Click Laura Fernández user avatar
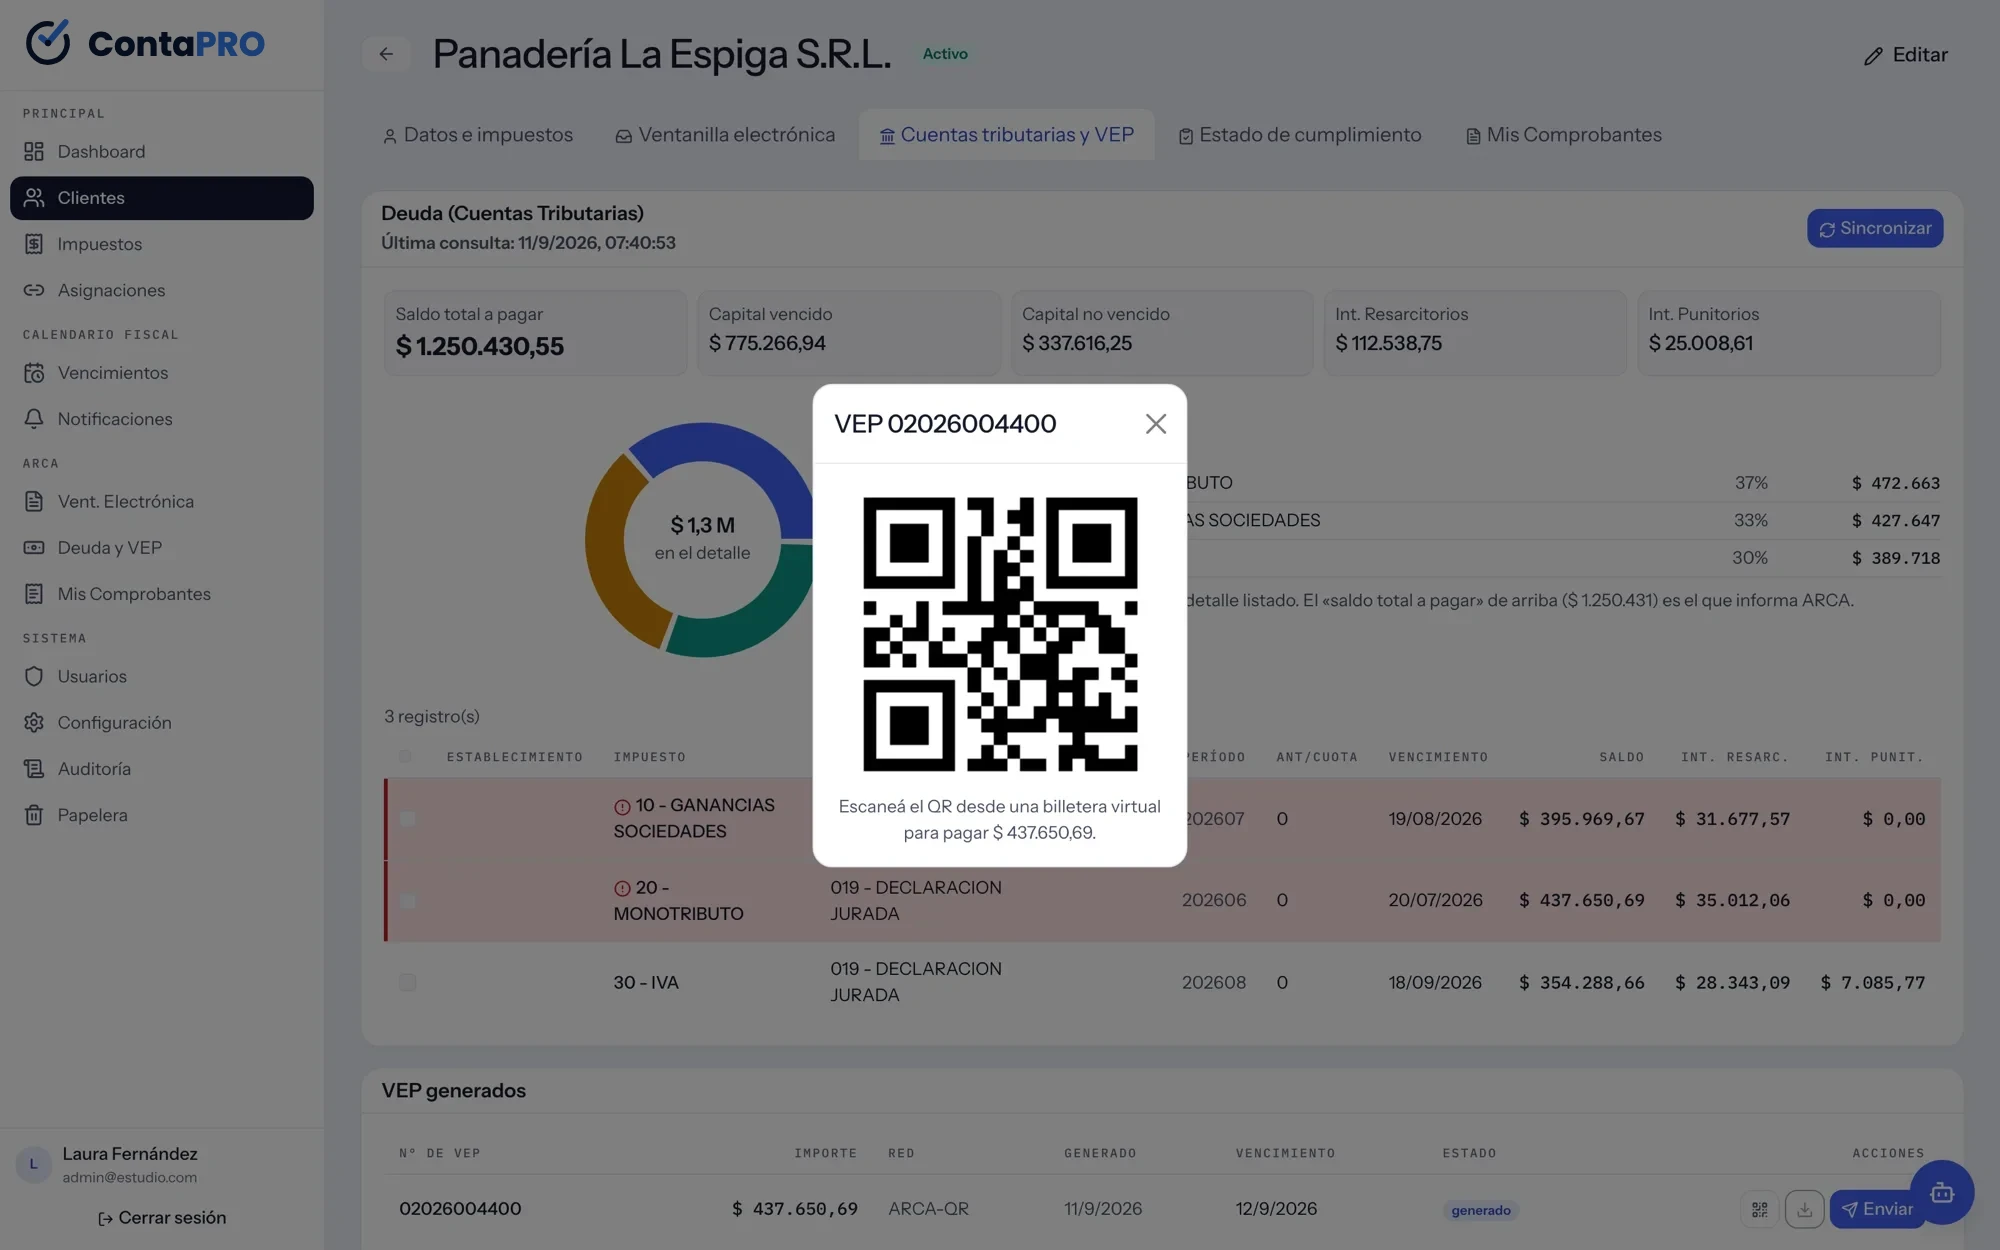This screenshot has height=1250, width=2000. pyautogui.click(x=34, y=1165)
